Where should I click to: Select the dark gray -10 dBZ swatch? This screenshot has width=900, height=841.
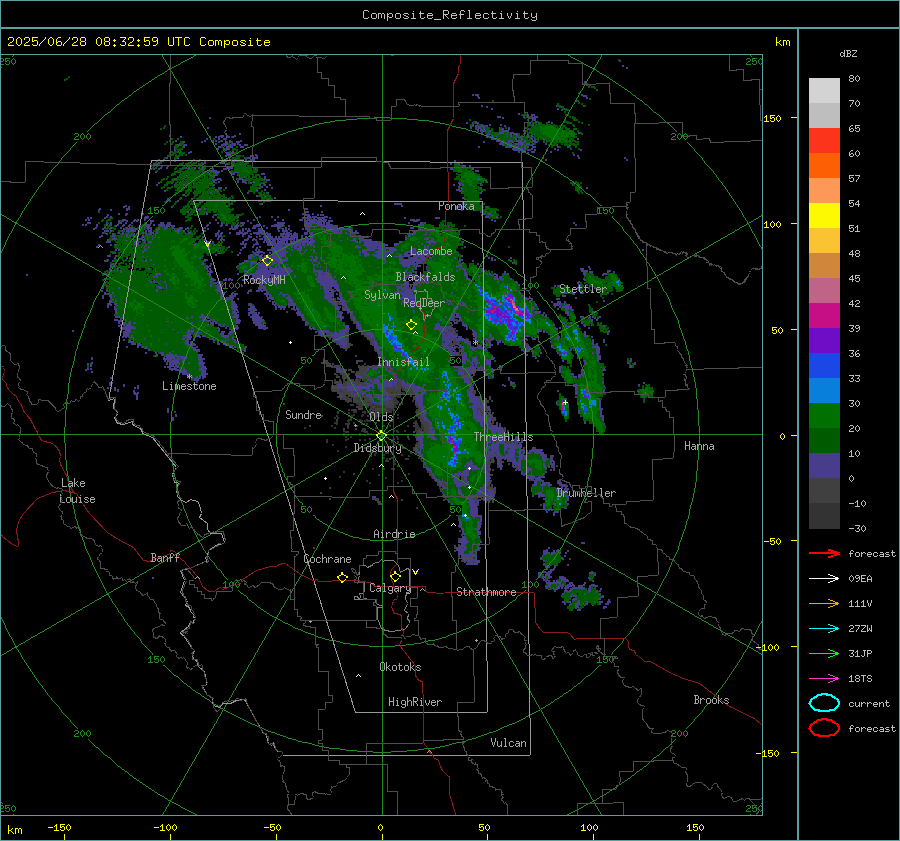824,516
